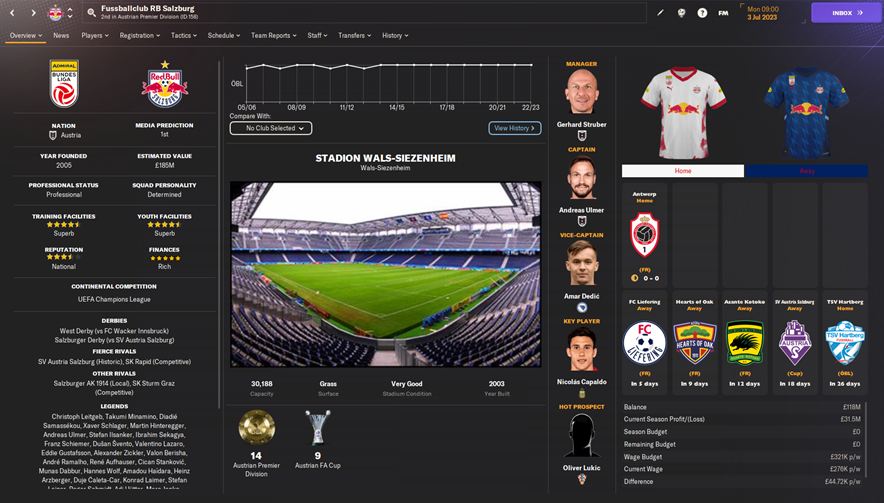The height and width of the screenshot is (503, 884).
Task: Click the nationality flag under Gerhard Struber
Action: 582,136
